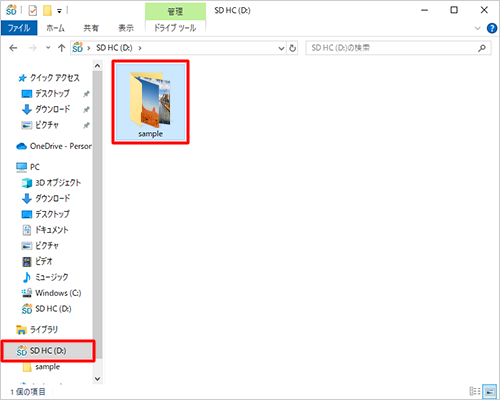Open Downloads (ダウンロード) under PC

coord(53,198)
